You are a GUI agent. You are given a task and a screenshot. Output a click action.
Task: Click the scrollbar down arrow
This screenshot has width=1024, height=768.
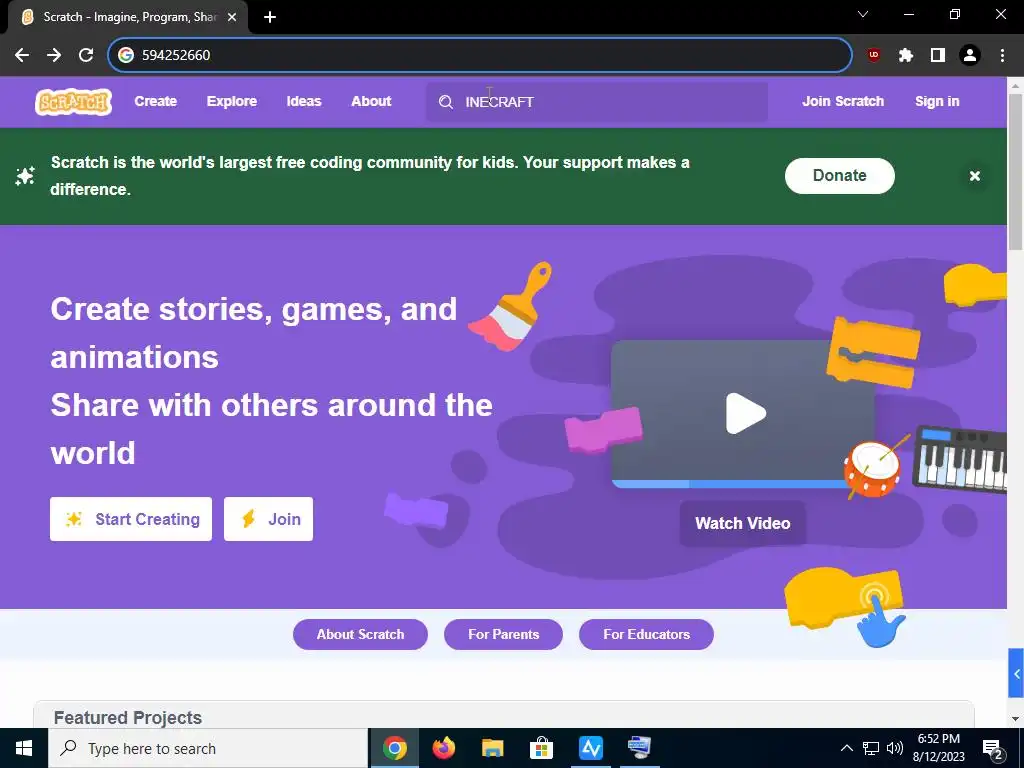point(1016,718)
